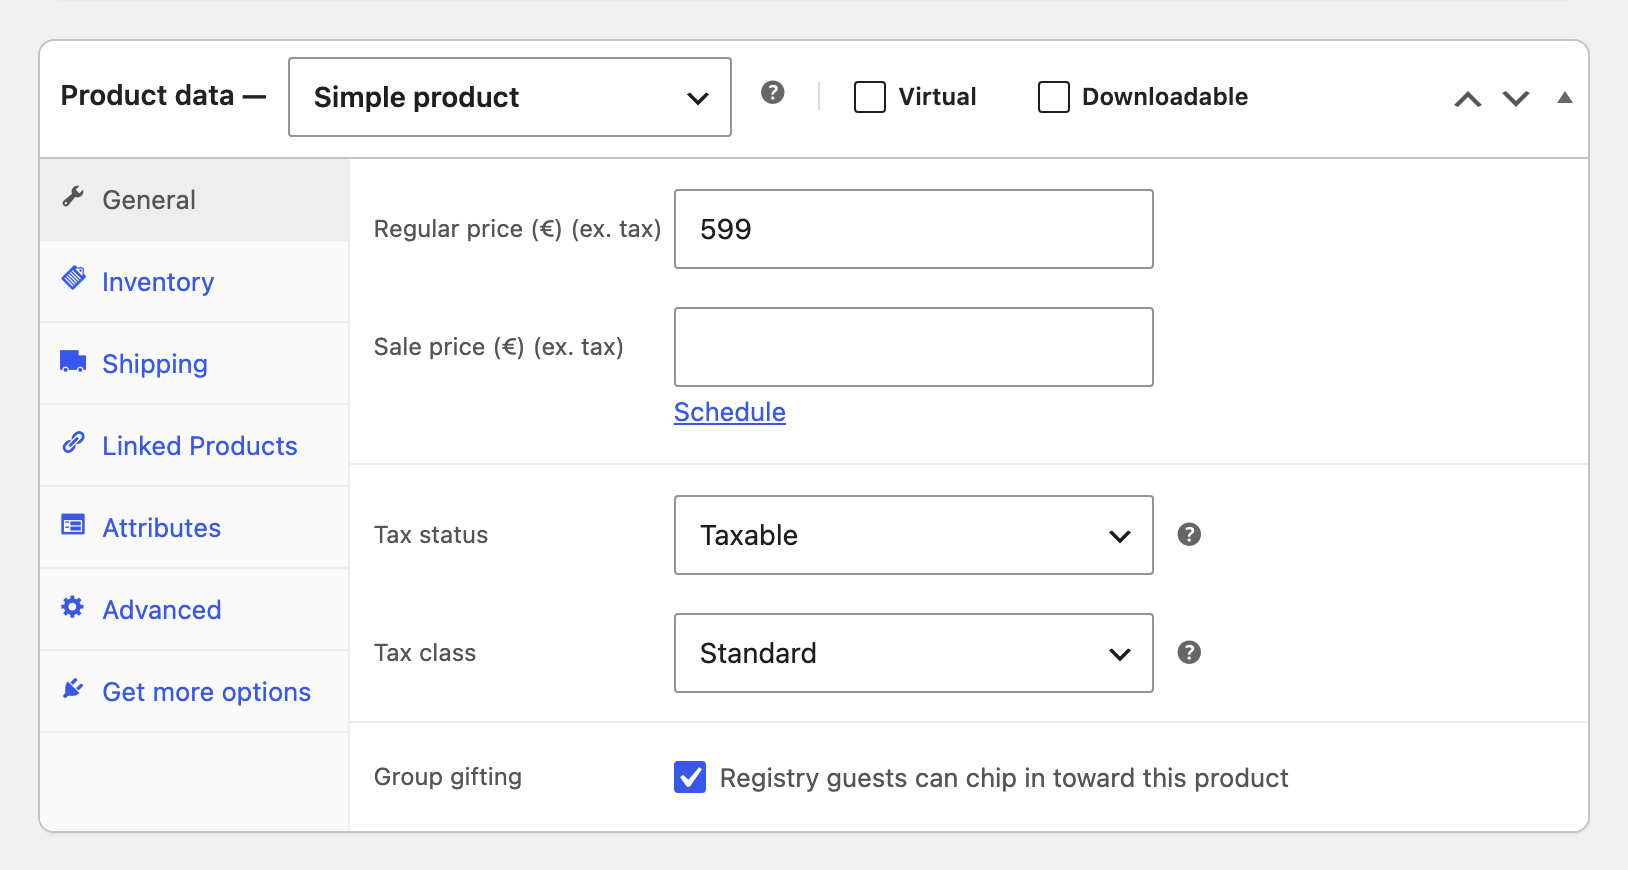Enable the Virtual checkbox
This screenshot has height=870, width=1628.
coord(870,97)
